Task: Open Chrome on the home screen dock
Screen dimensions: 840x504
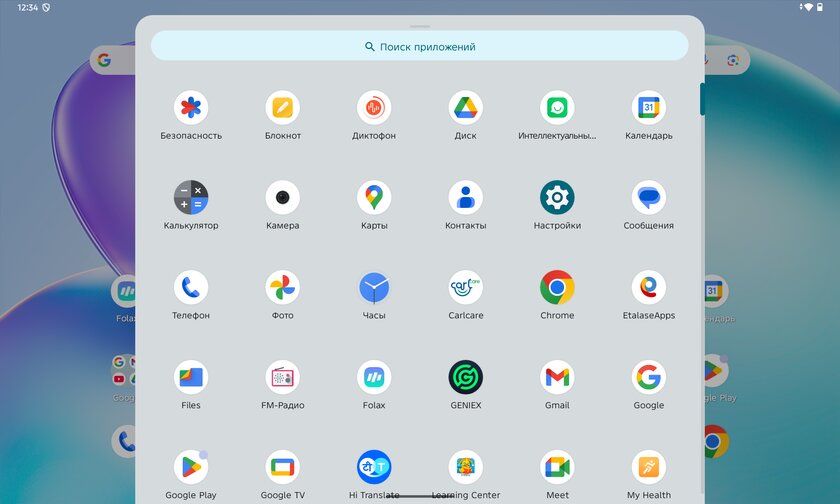Action: coord(716,442)
